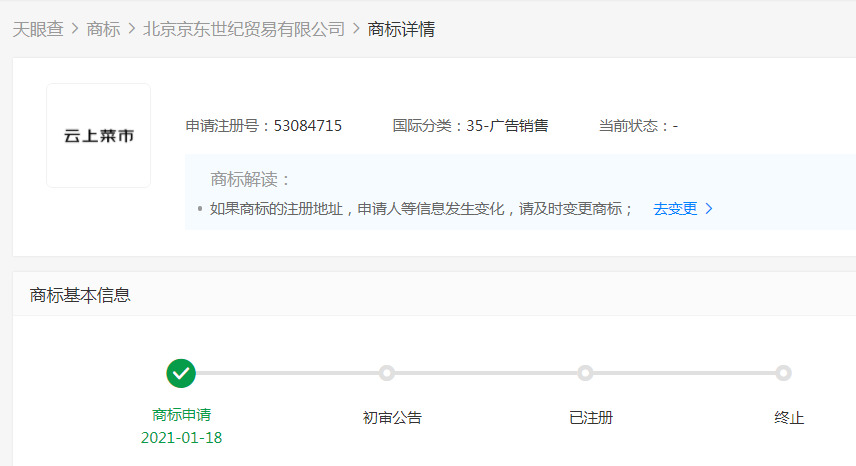Click the 终止 step label

coord(789,418)
